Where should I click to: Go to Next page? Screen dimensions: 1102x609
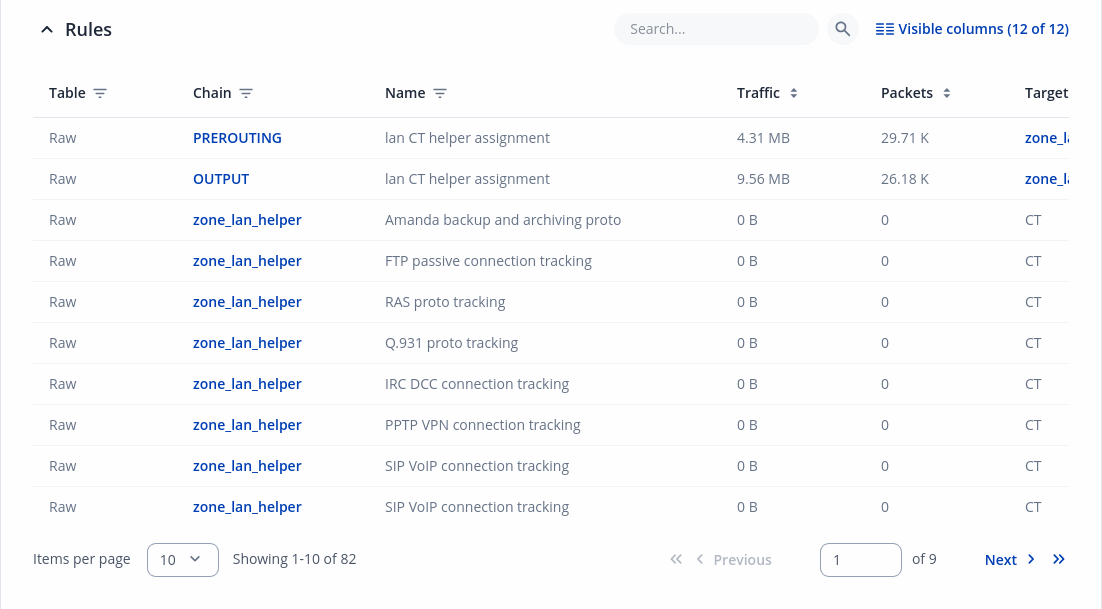point(1009,560)
